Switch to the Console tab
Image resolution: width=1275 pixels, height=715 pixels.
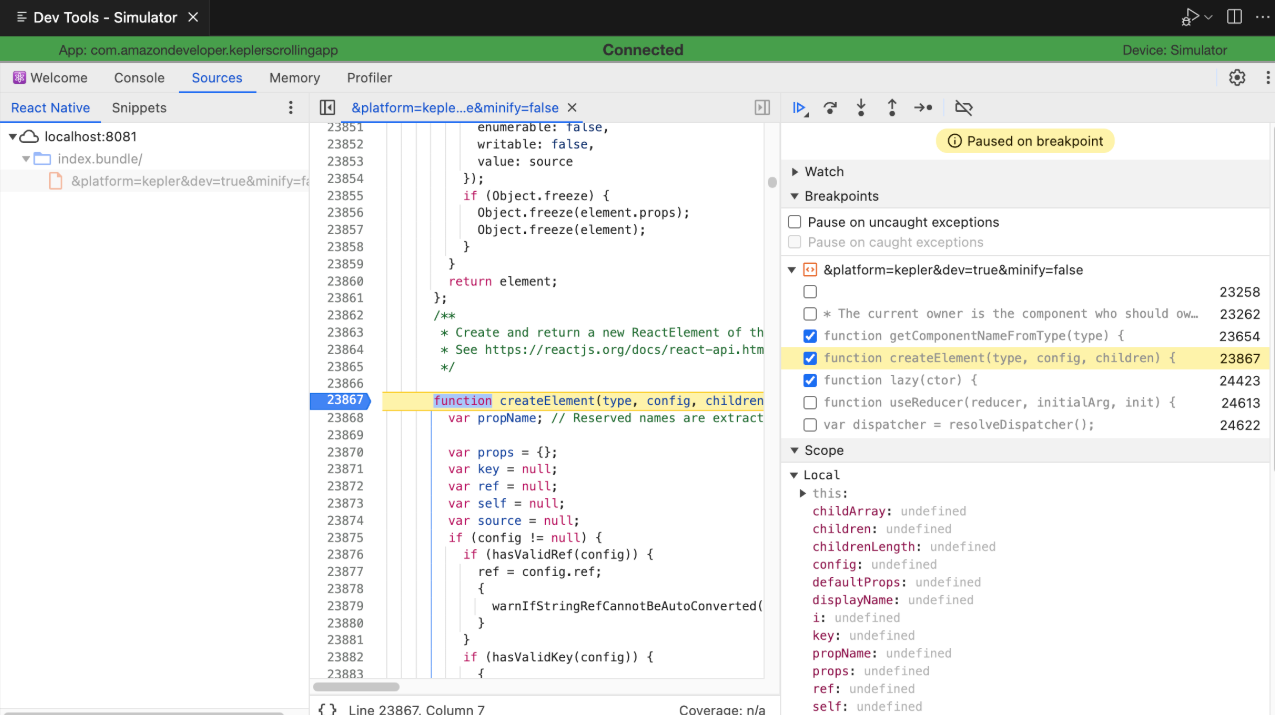pyautogui.click(x=139, y=78)
